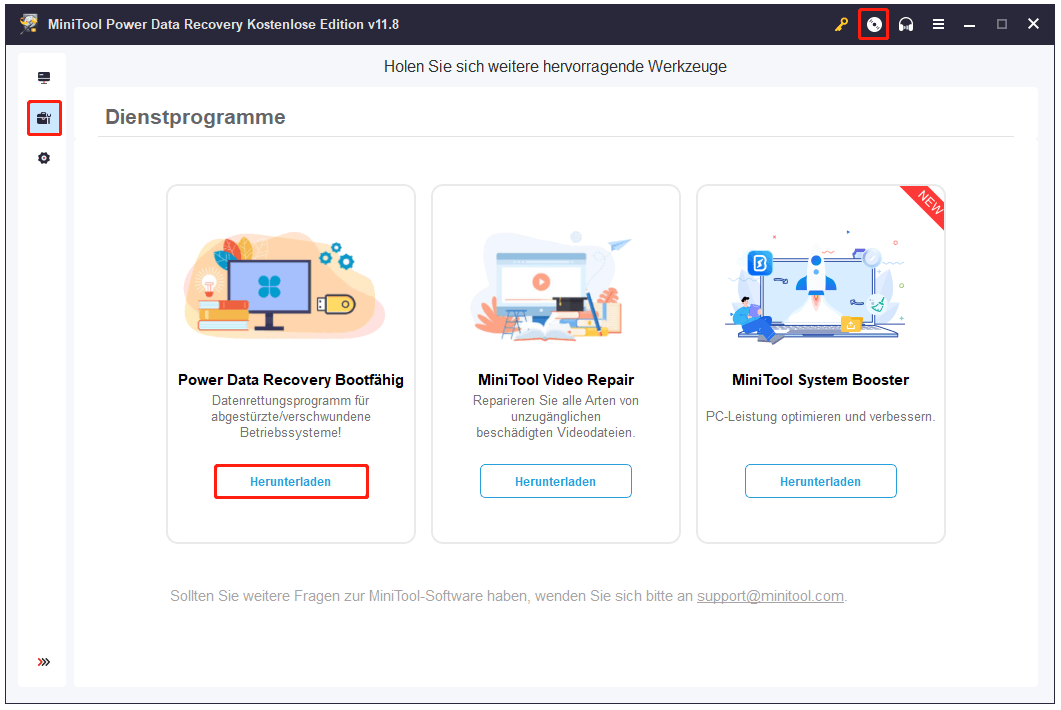
Task: Open the hamburger menu
Action: pos(938,24)
